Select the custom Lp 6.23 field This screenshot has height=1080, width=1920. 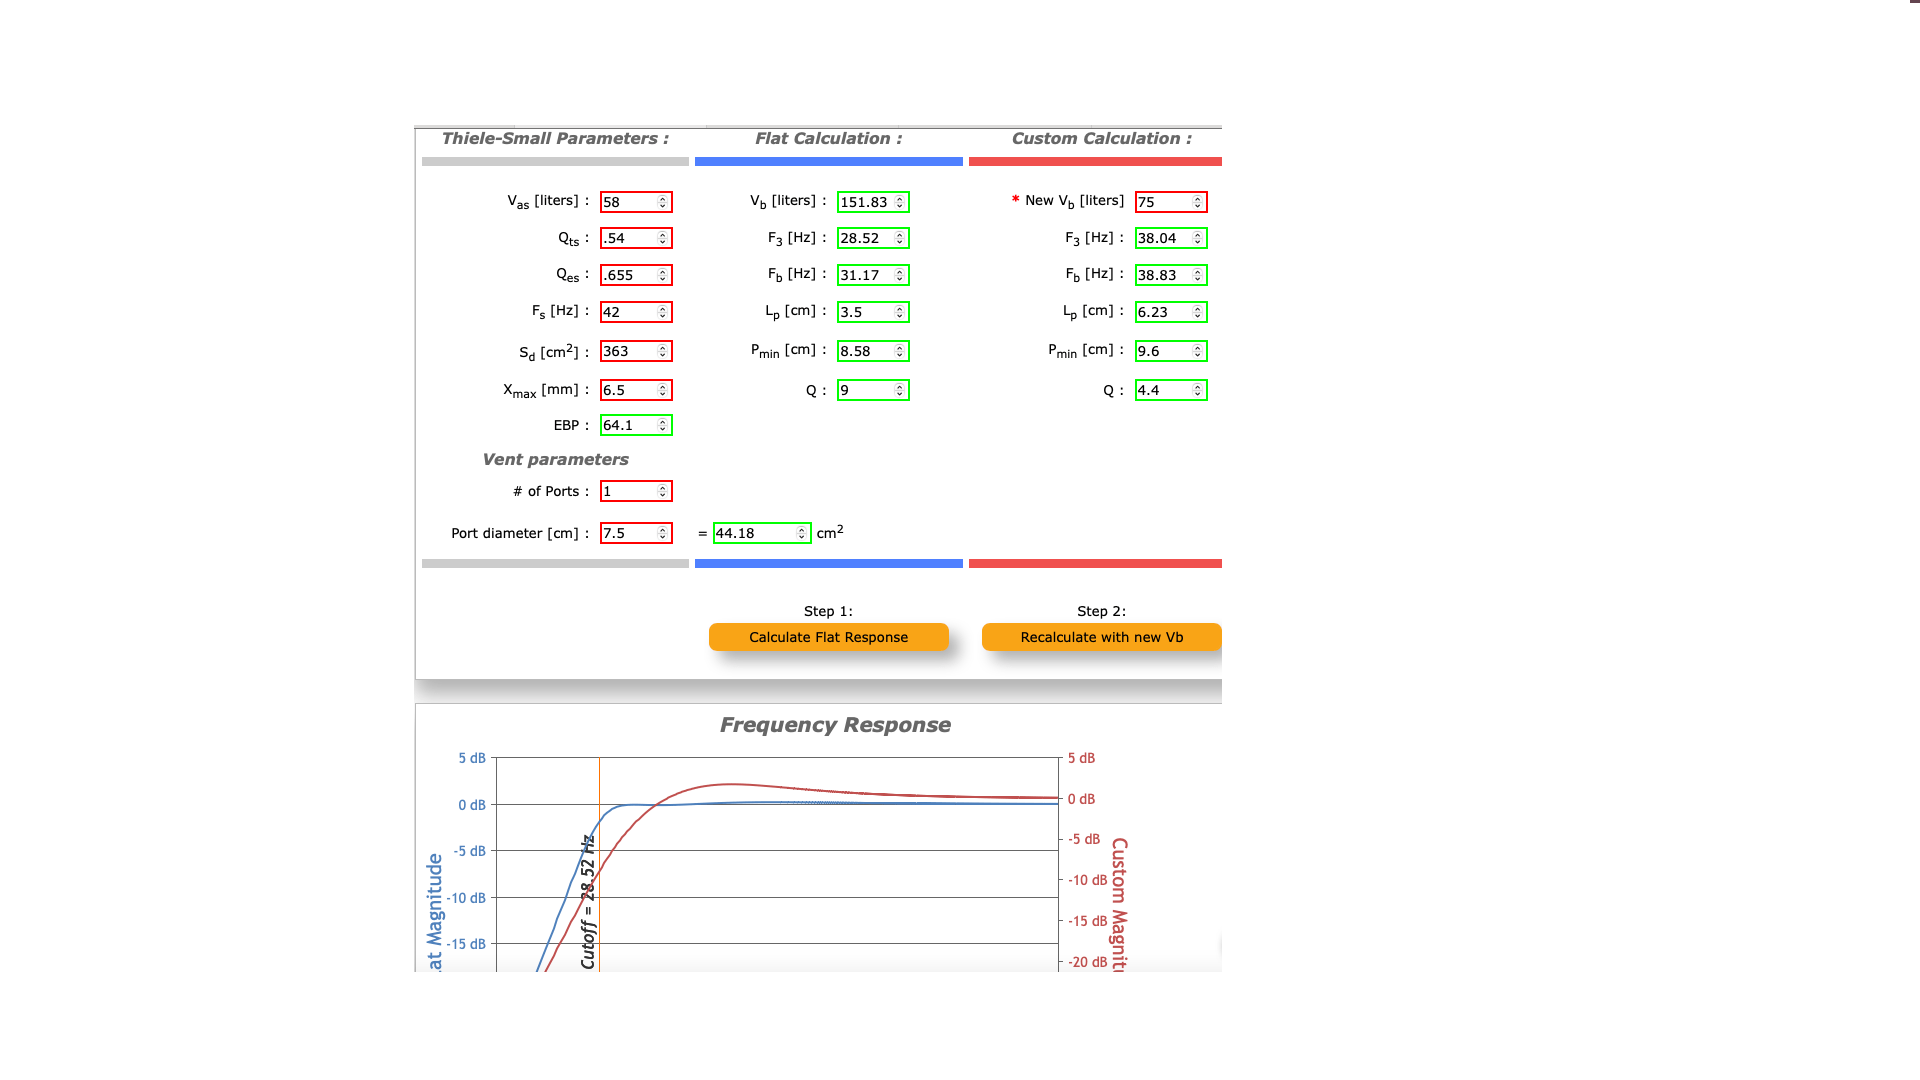point(1171,312)
